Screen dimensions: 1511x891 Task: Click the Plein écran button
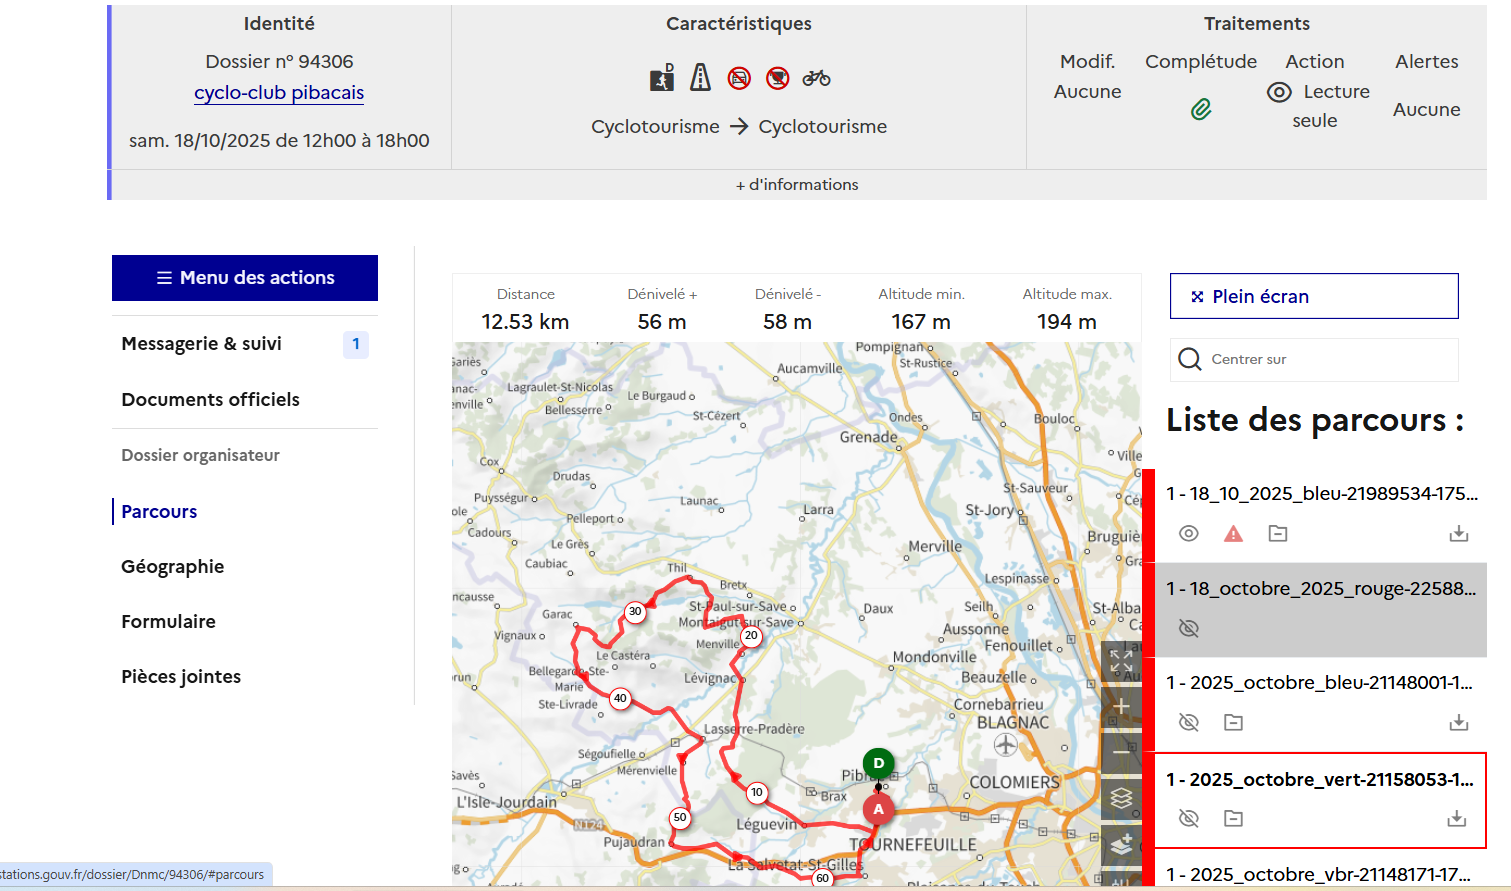pos(1313,297)
